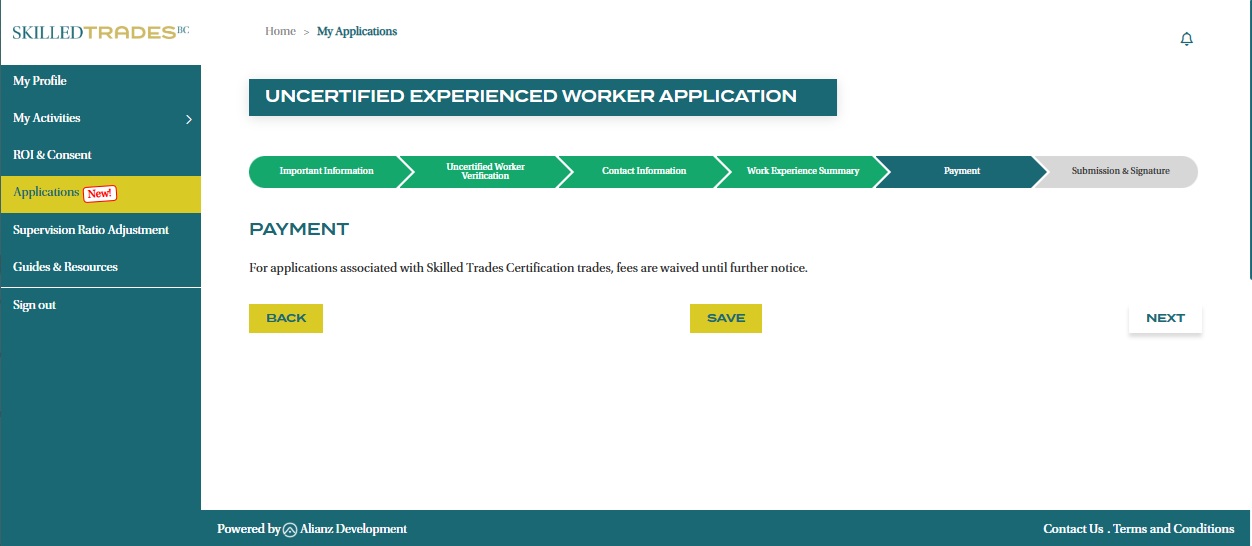Expand the My Activities submenu arrow
This screenshot has height=546, width=1252.
[x=189, y=120]
